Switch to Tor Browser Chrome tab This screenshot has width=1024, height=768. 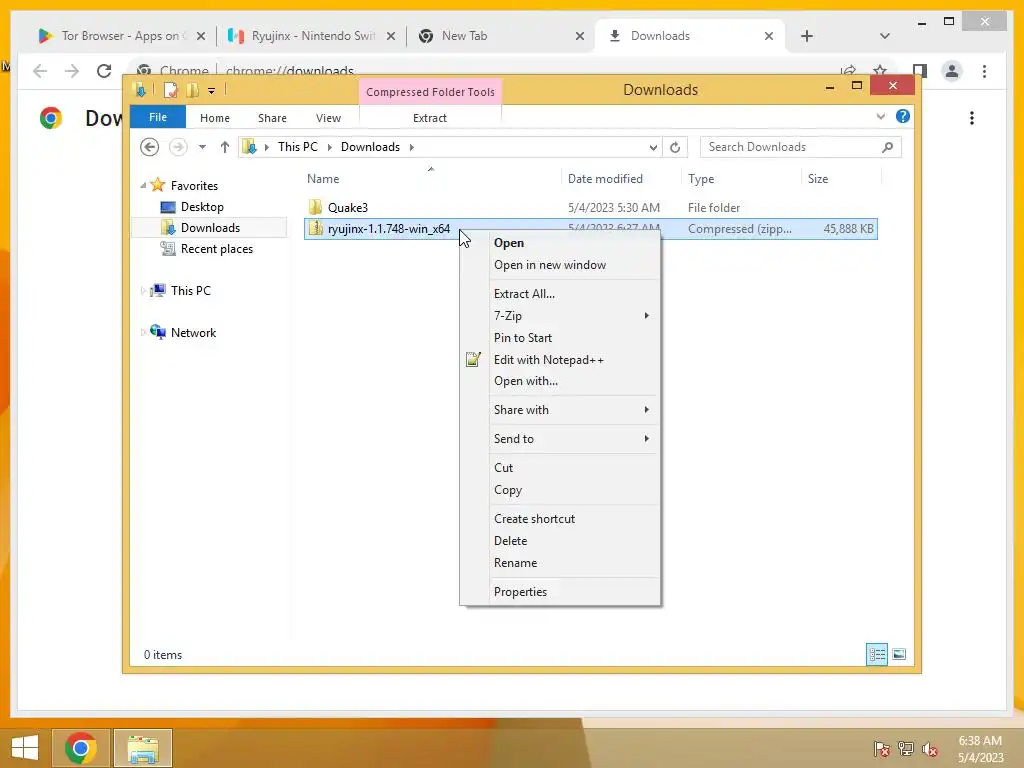[x=121, y=36]
